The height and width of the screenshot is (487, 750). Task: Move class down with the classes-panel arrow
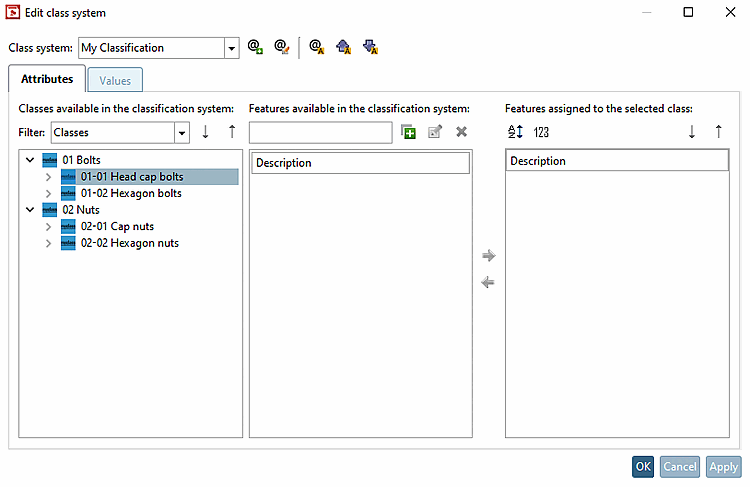(x=205, y=132)
